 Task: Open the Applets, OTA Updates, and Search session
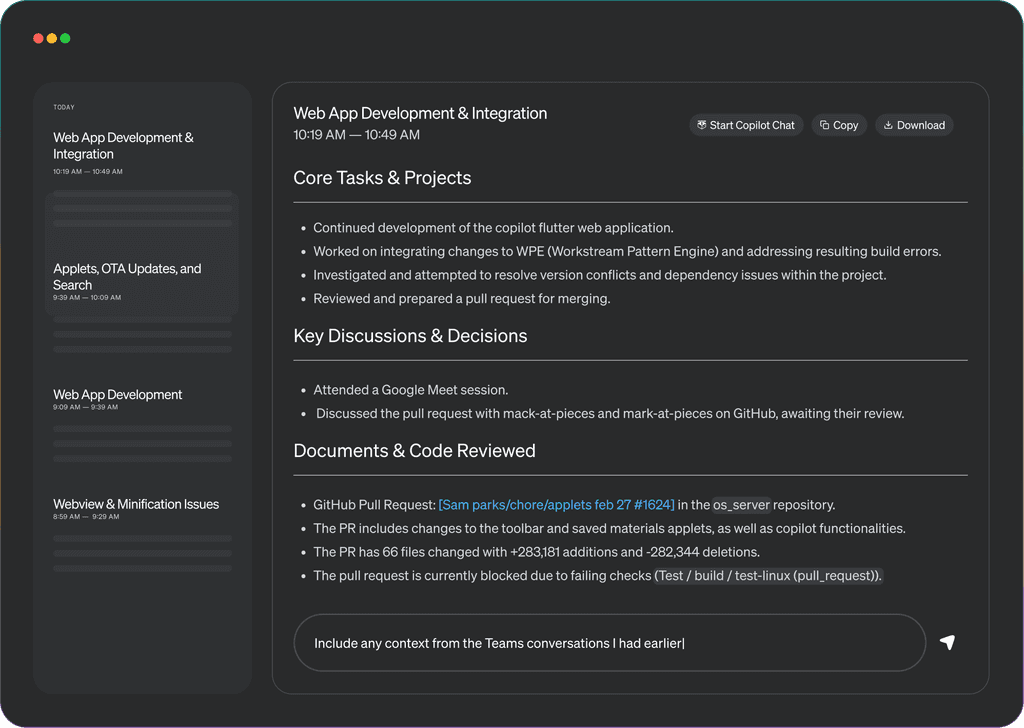(x=127, y=277)
